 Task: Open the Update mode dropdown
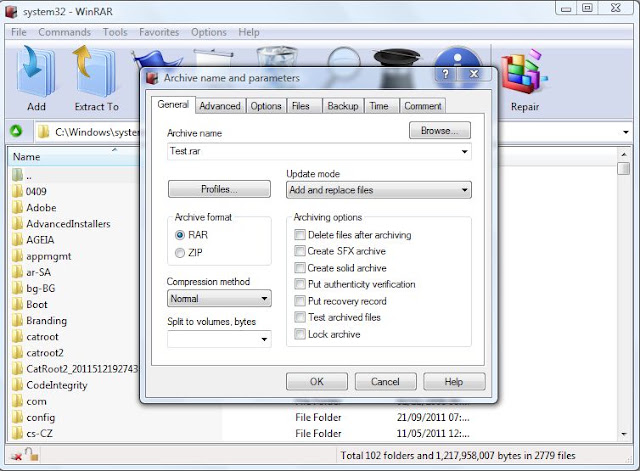(379, 190)
